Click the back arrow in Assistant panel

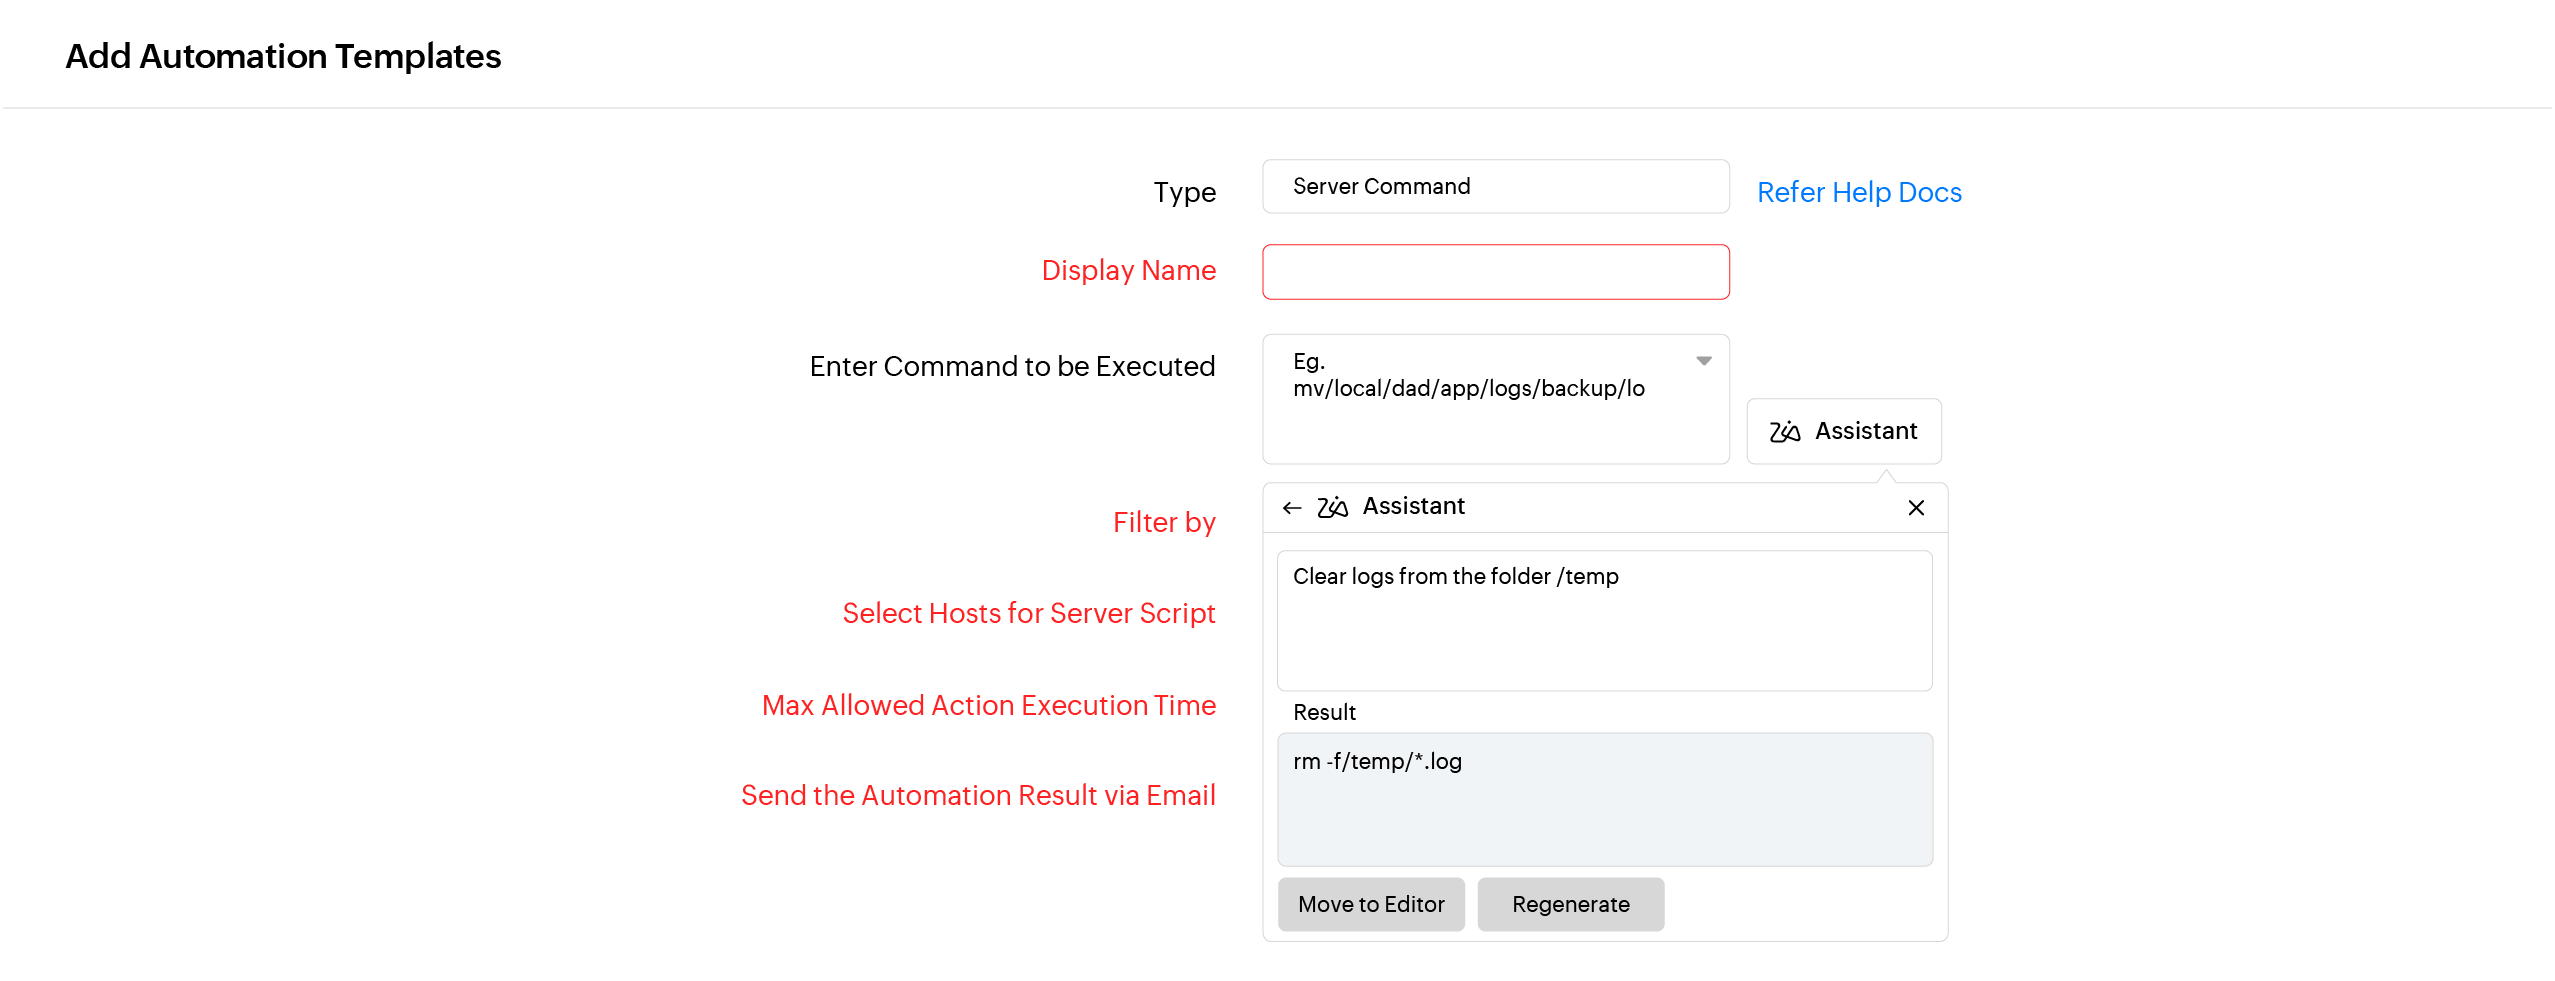click(x=1291, y=508)
